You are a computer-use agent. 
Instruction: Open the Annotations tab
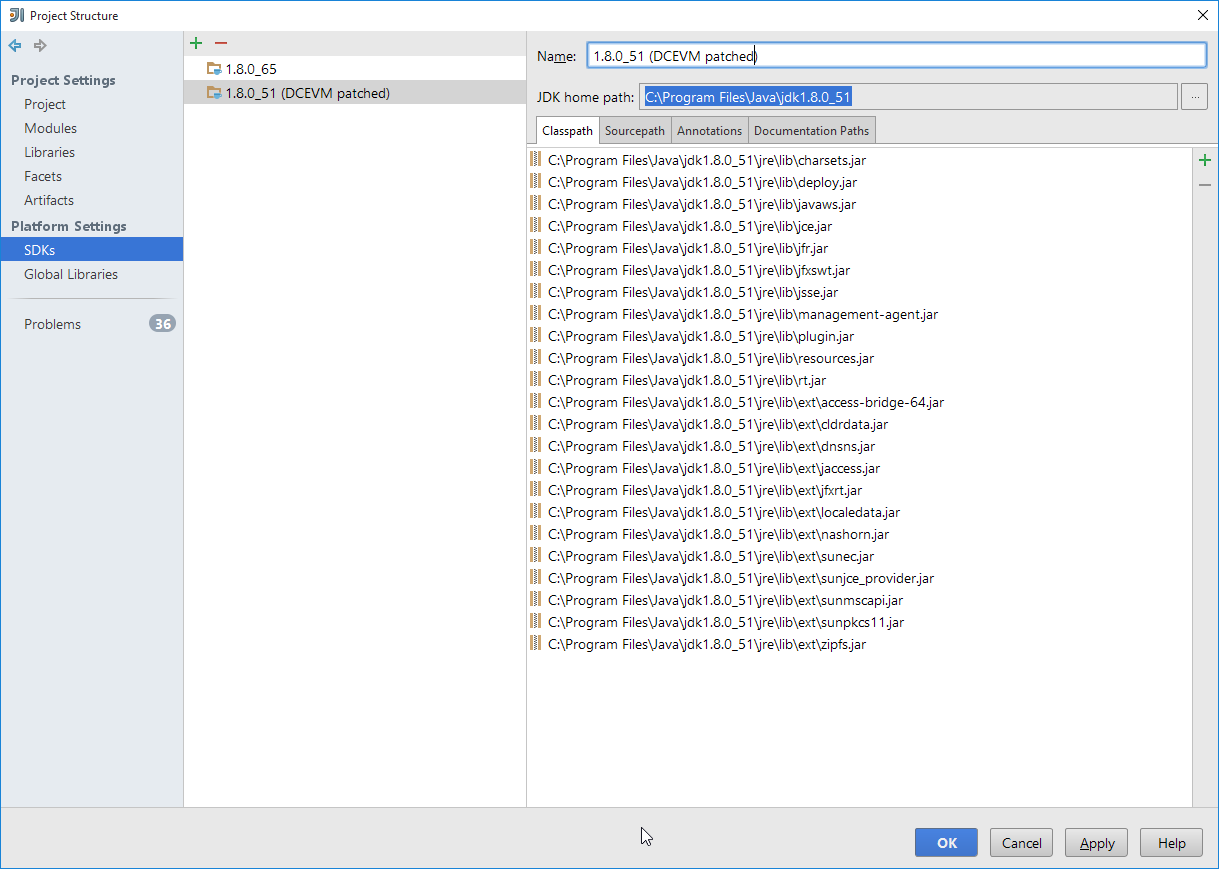[x=709, y=131]
